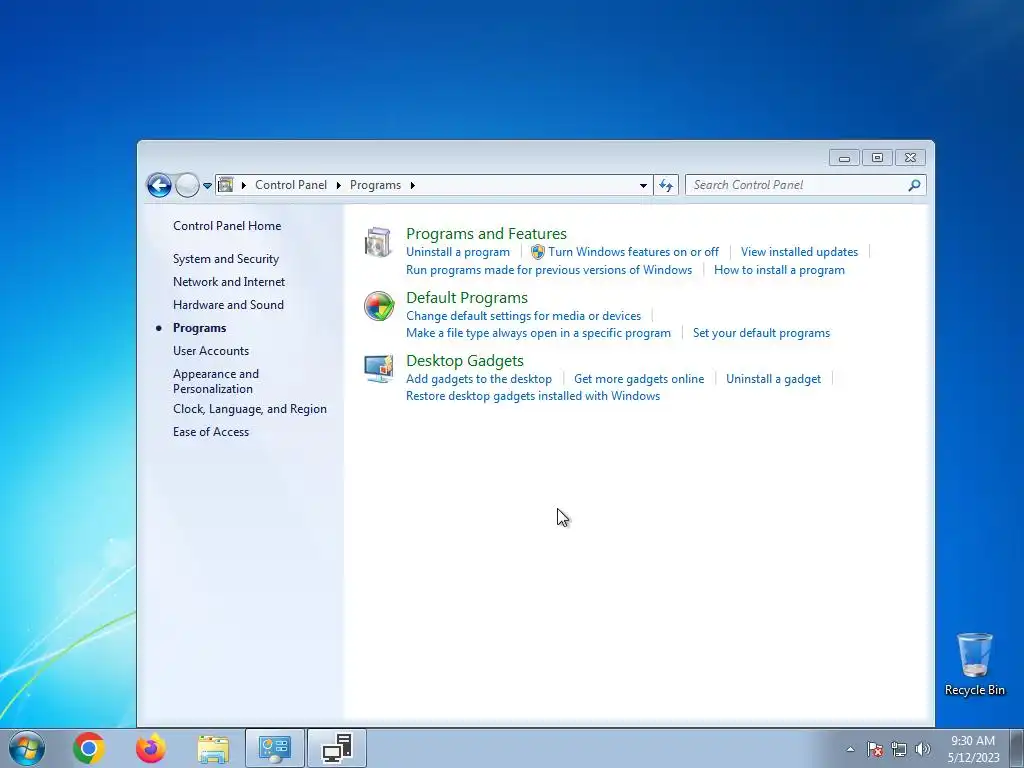
Task: Expand the arrow after Control Panel breadcrumb
Action: 338,185
